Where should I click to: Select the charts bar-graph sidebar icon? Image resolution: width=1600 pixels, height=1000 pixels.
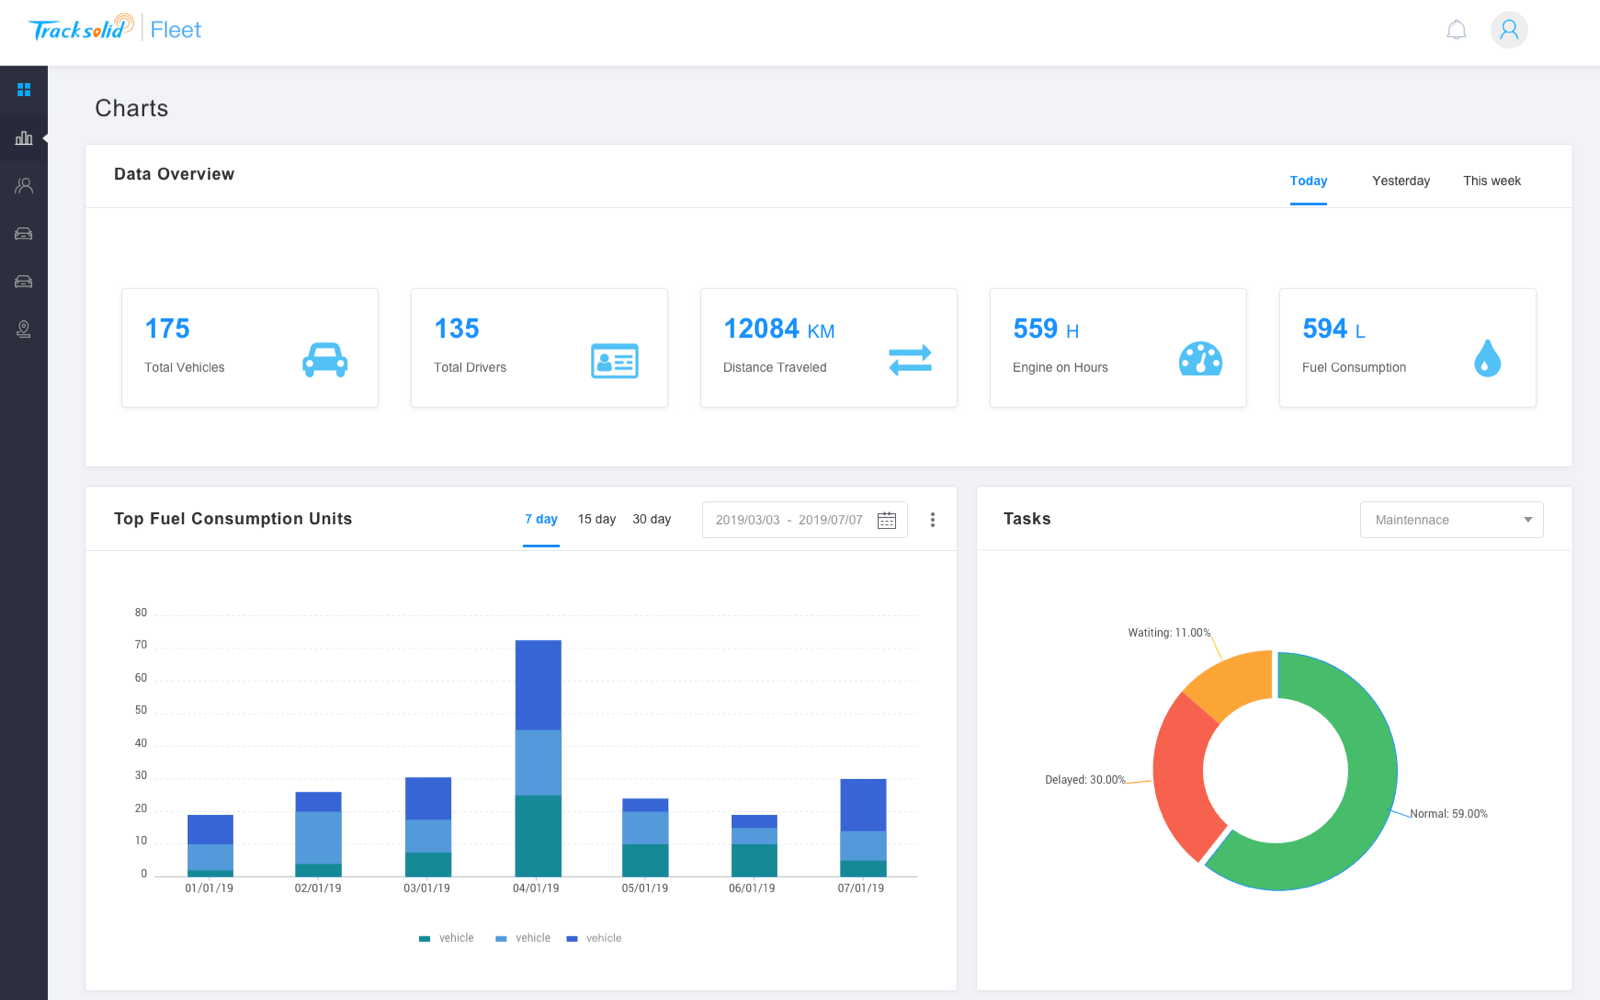pyautogui.click(x=24, y=138)
